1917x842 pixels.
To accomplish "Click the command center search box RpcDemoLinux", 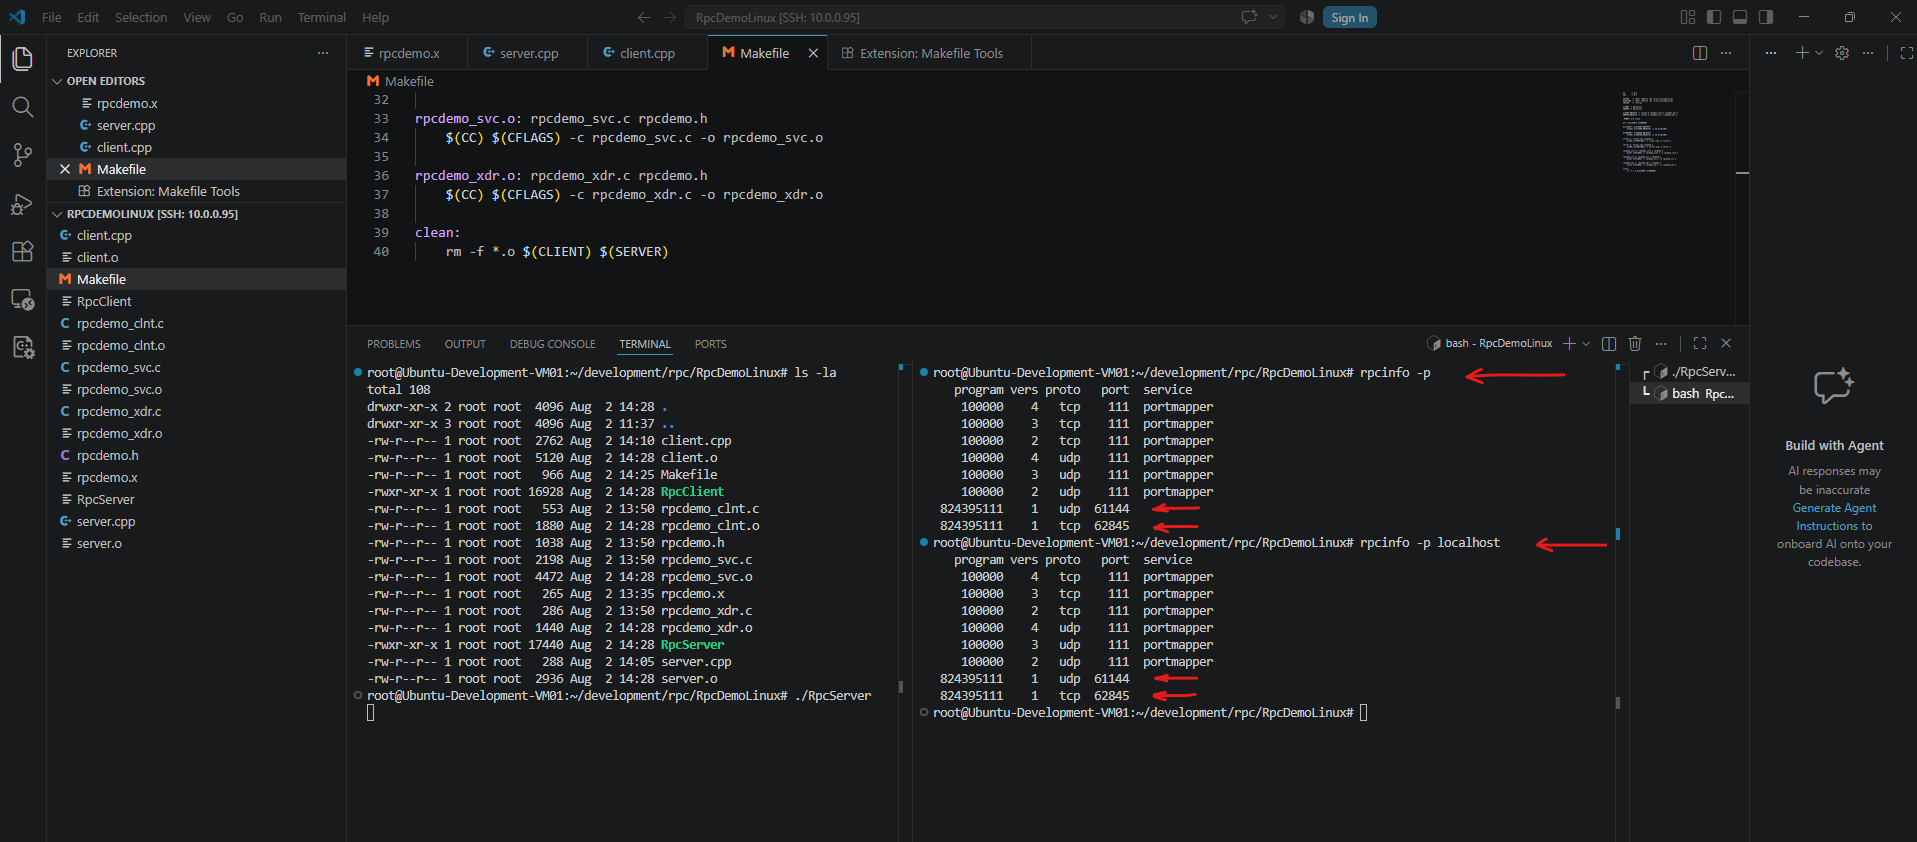I will (x=960, y=17).
